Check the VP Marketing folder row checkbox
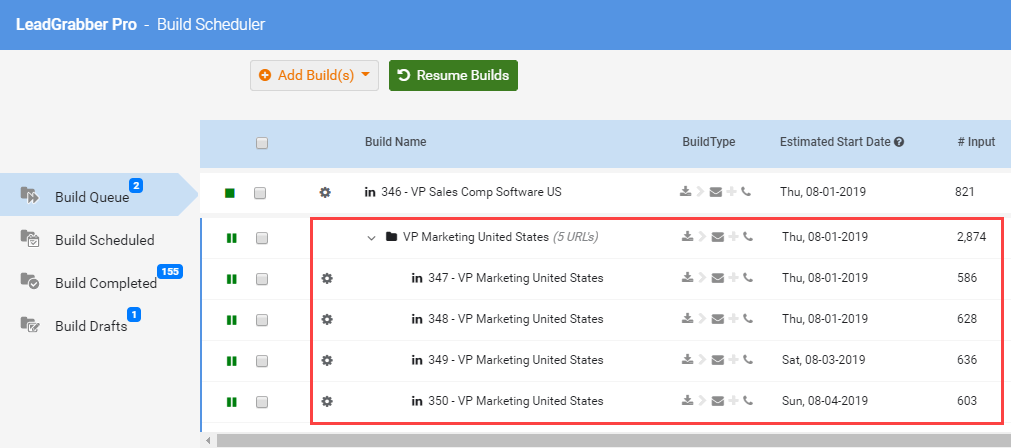1011x448 pixels. tap(262, 238)
